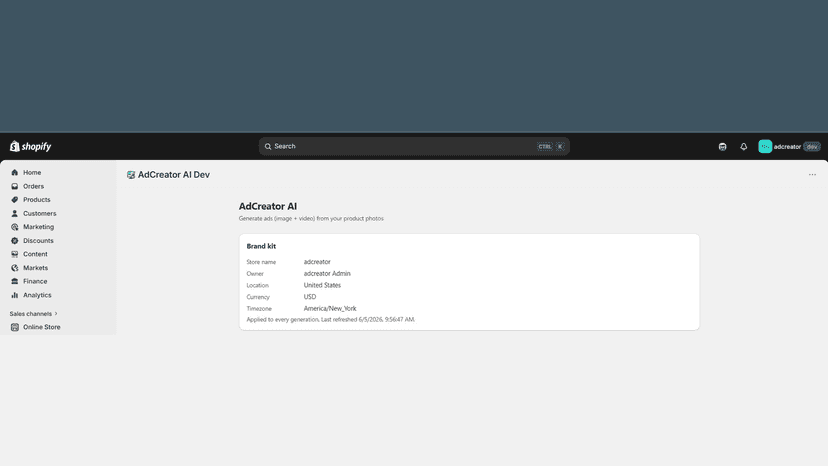Click the 'Generate ads' subtitle text
This screenshot has width=828, height=466.
coord(311,219)
